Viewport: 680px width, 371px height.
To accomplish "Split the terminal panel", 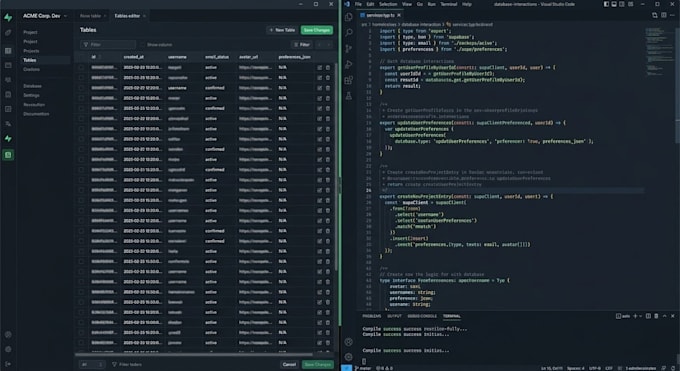I will [x=648, y=316].
